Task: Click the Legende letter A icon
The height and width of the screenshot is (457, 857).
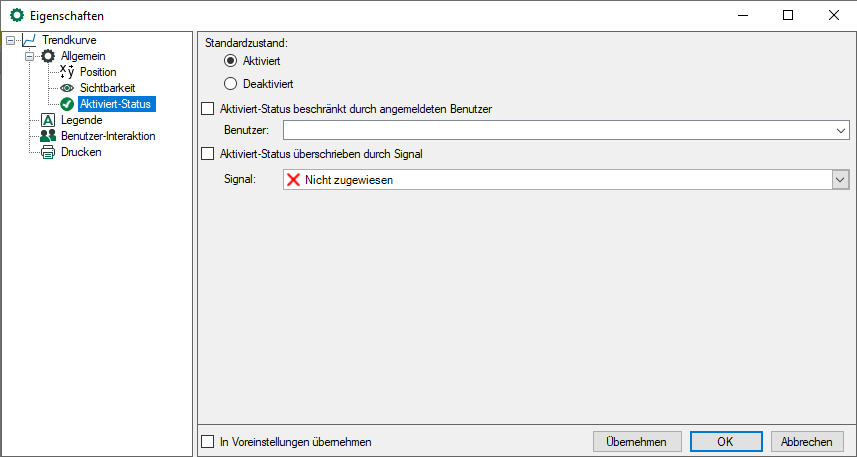Action: 48,120
